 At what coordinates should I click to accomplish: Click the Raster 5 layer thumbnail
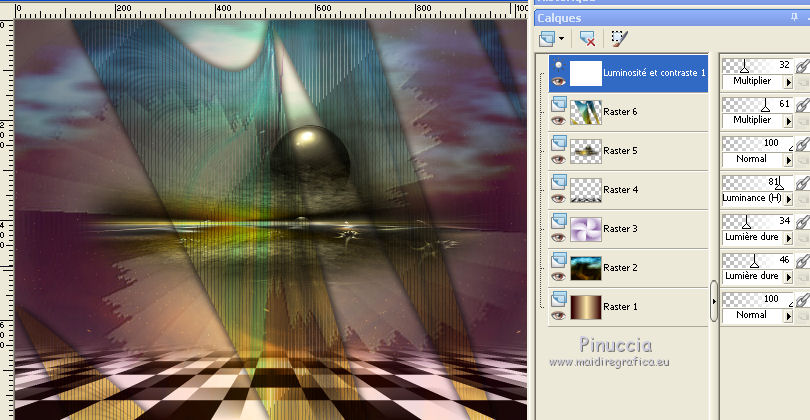[586, 151]
